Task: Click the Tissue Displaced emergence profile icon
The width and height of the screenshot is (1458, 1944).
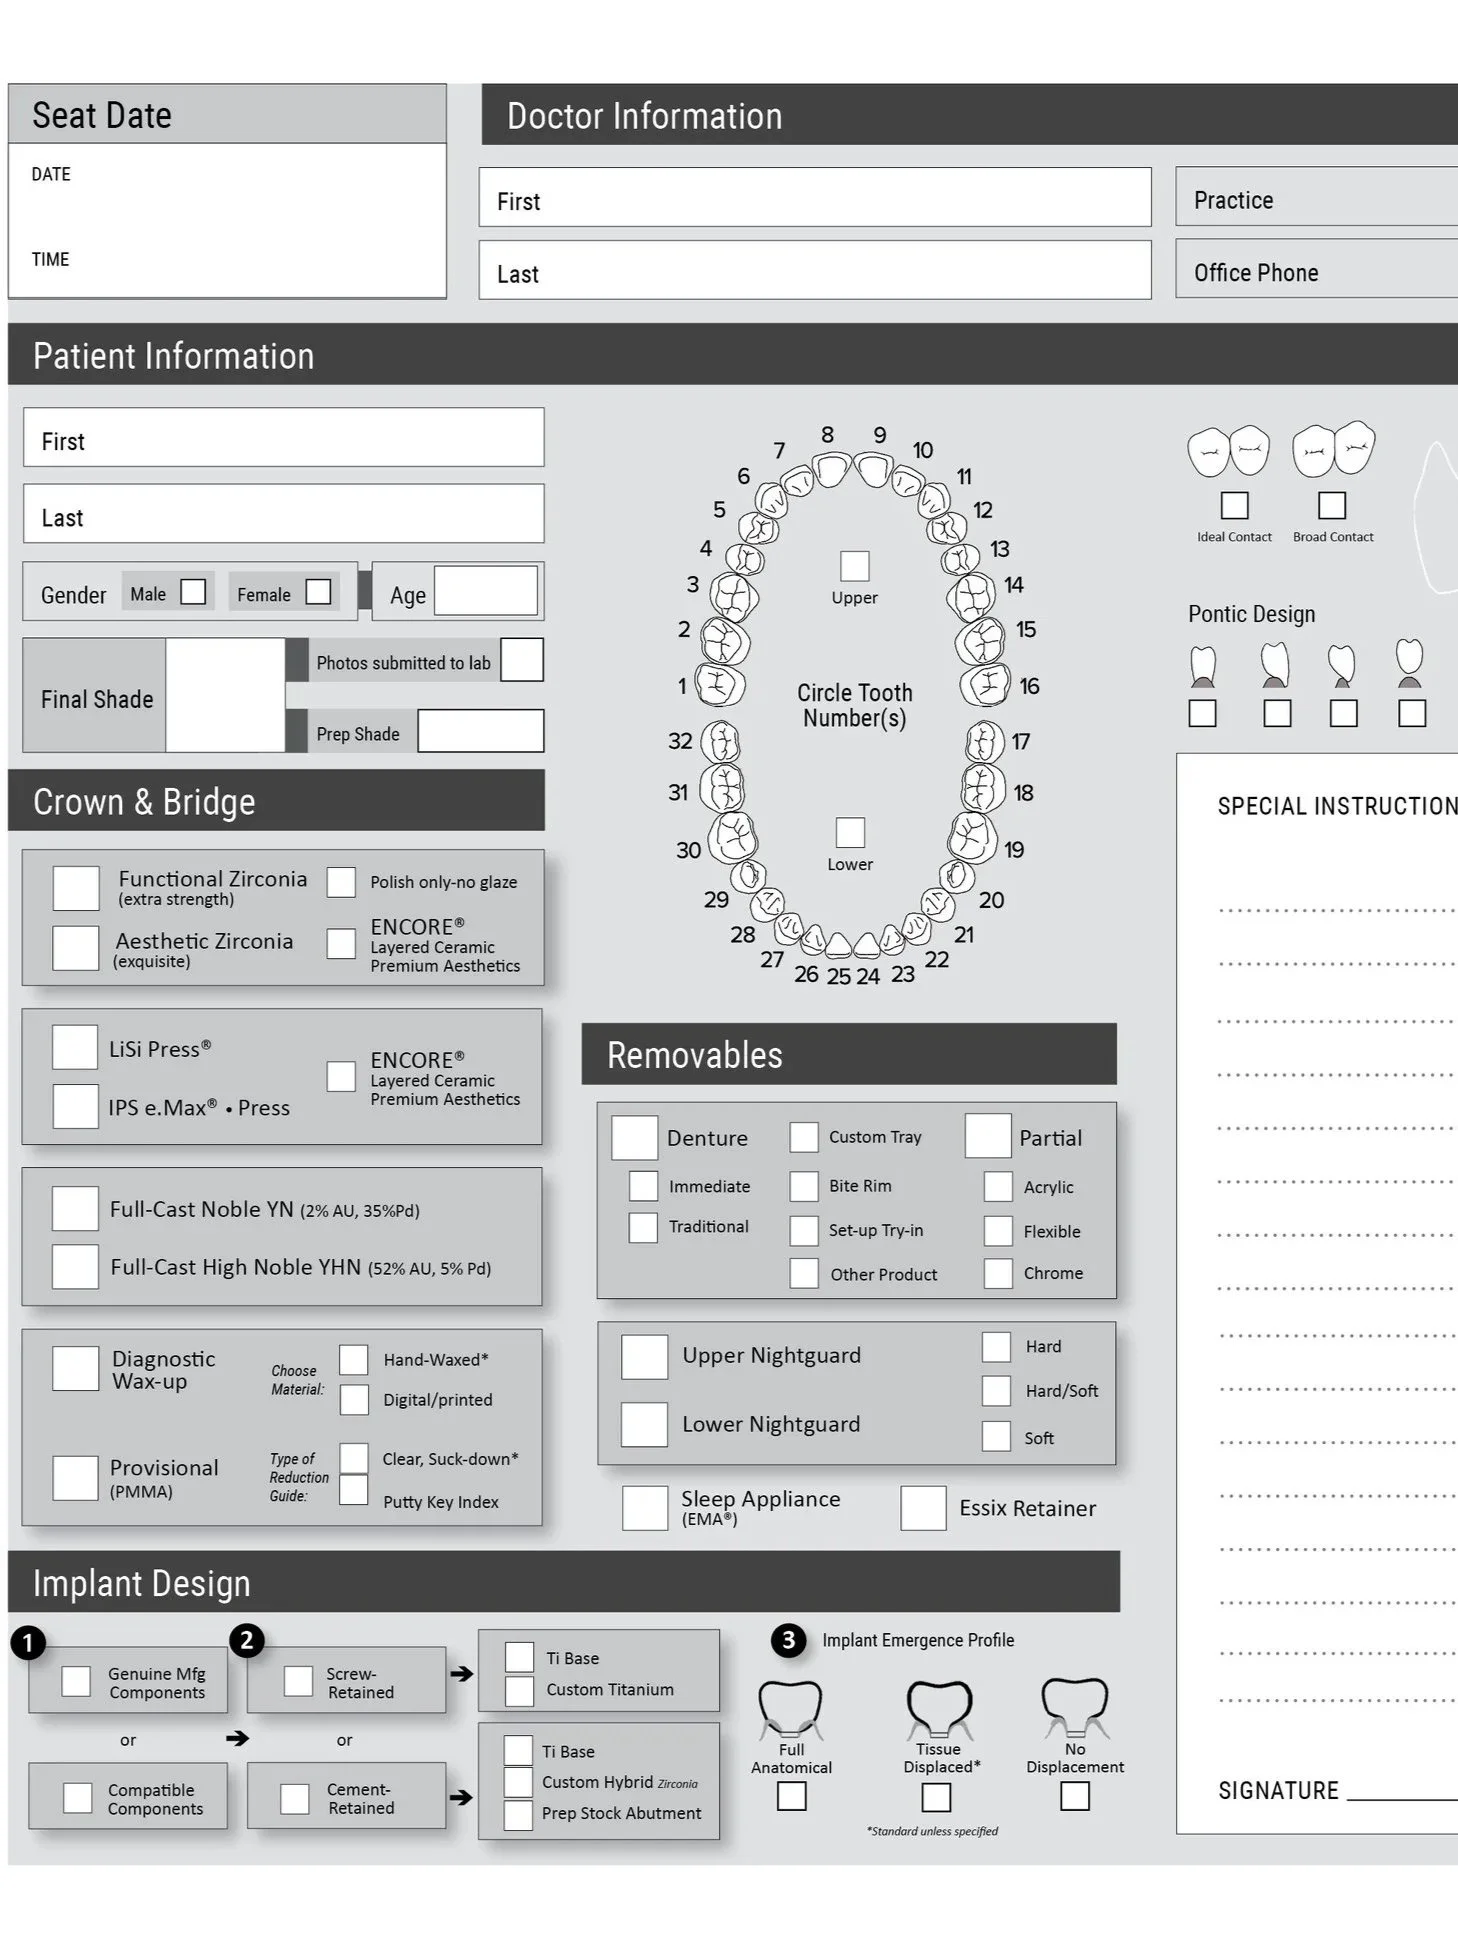Action: [938, 1709]
